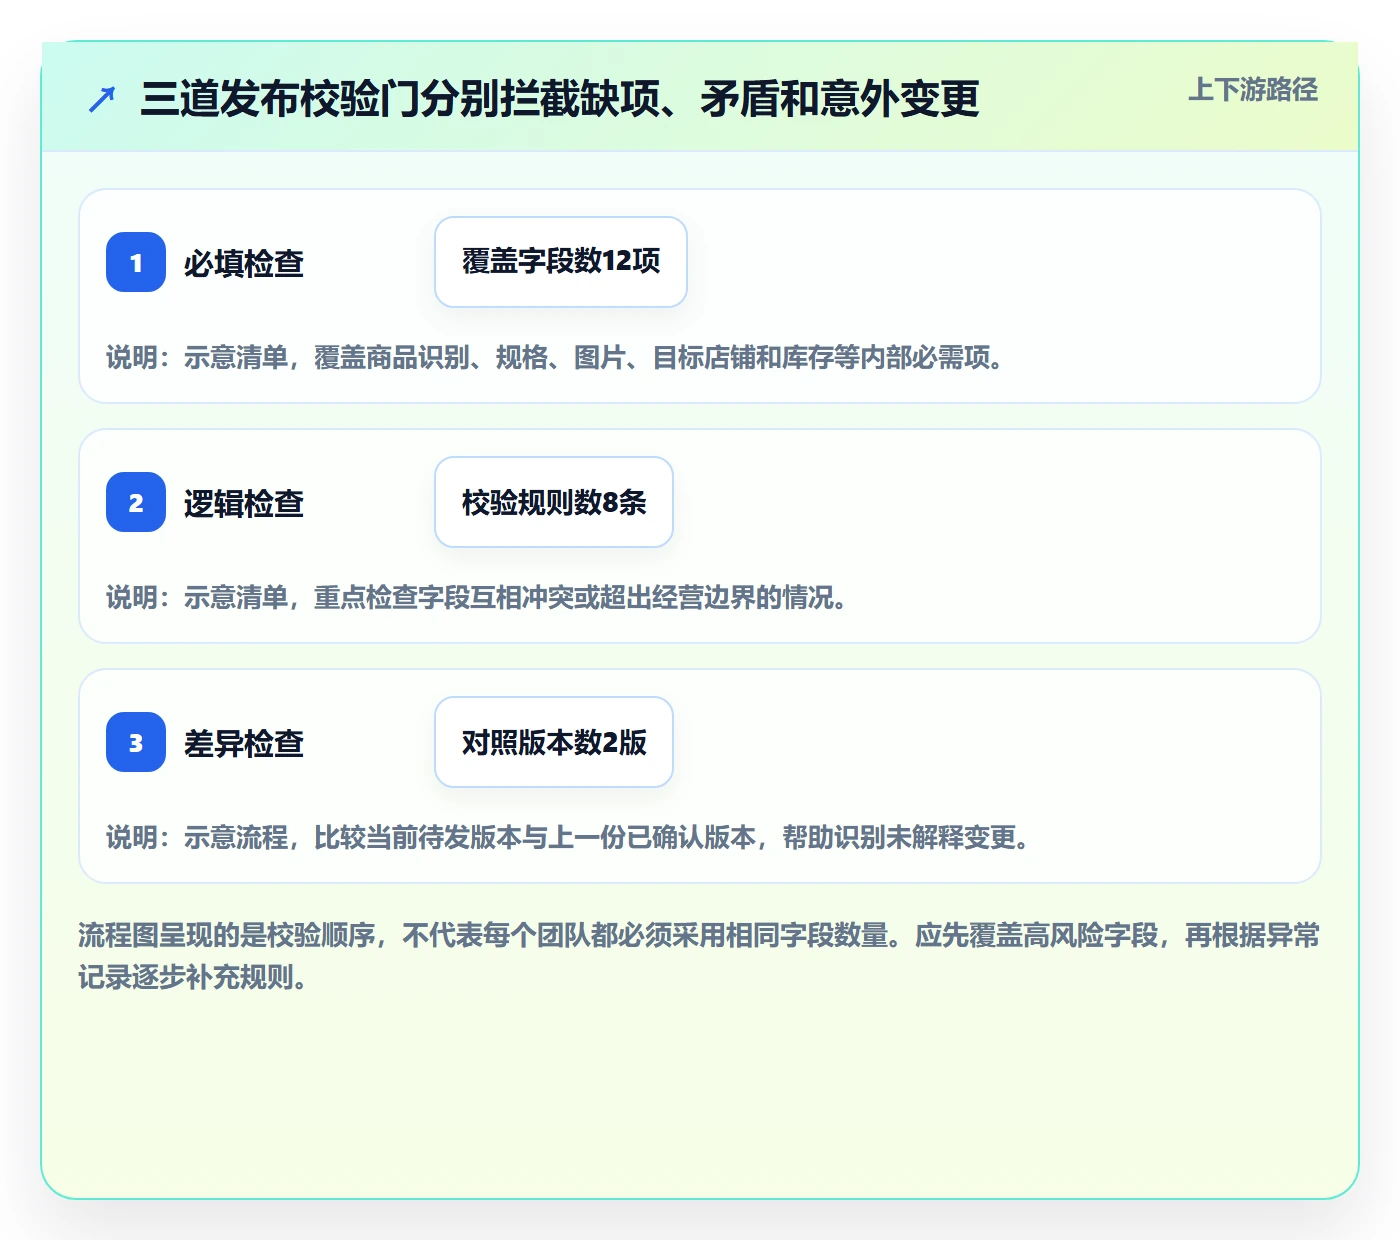Click the footer note starting 流程图呈现的是校验顺序

699,956
